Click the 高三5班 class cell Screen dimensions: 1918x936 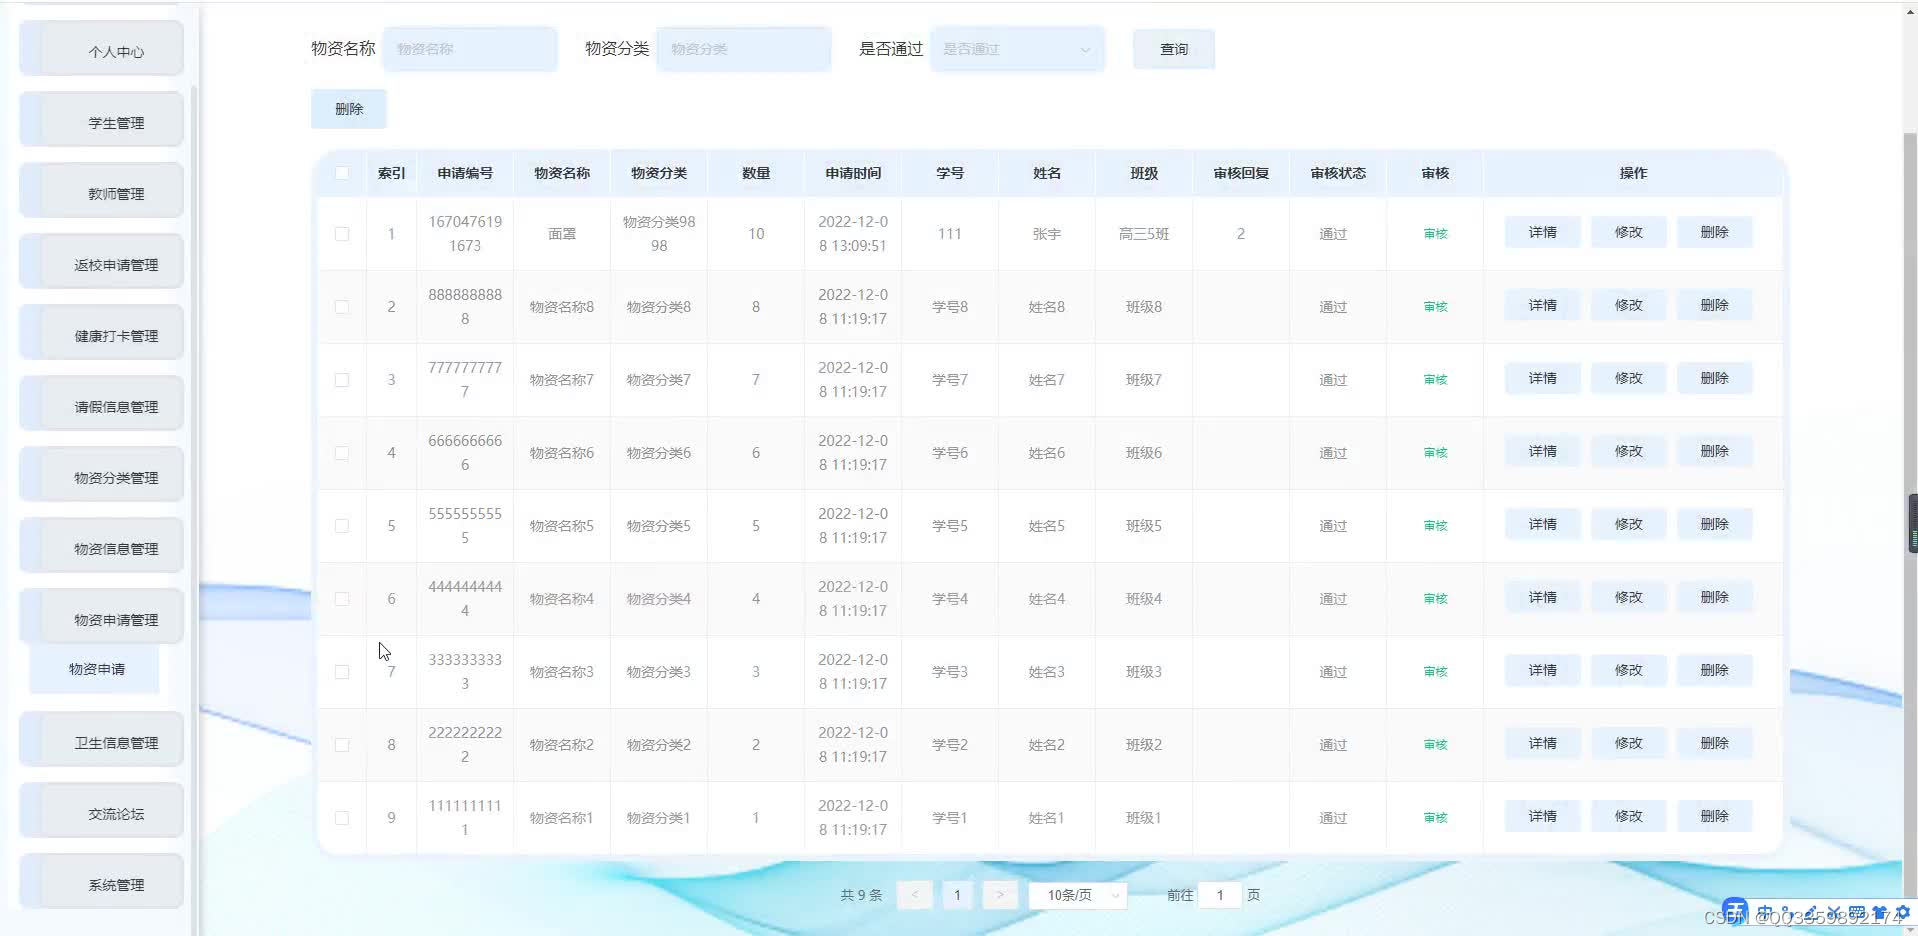[1144, 234]
